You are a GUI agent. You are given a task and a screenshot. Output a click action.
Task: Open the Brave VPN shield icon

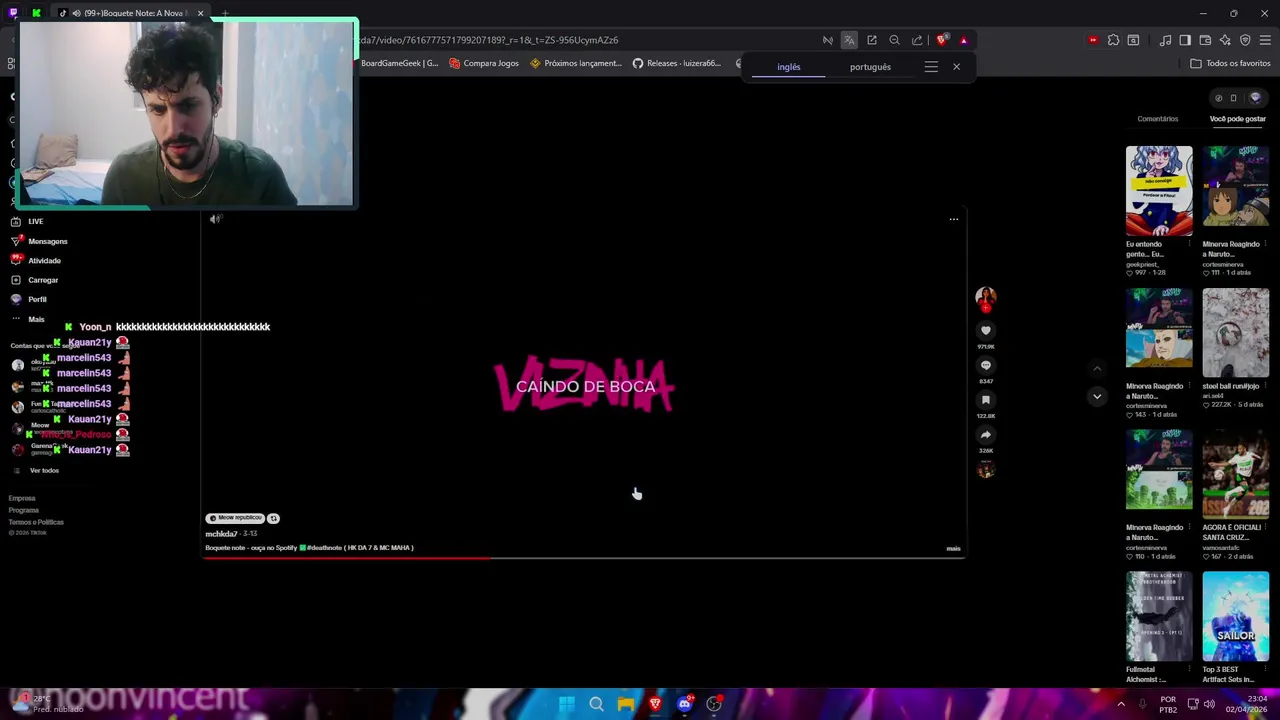click(1245, 40)
